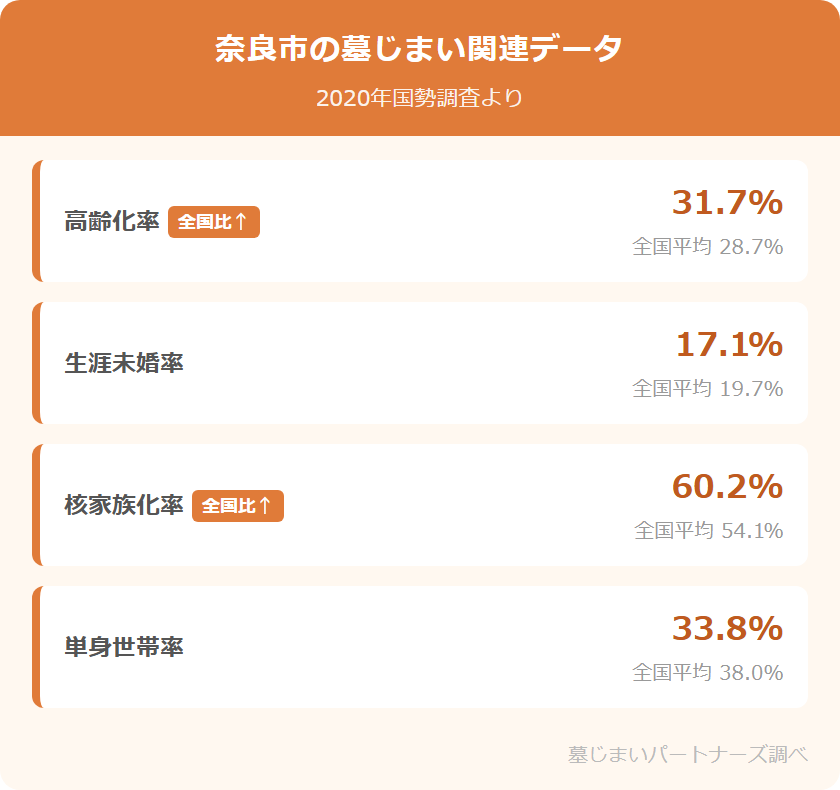Click the 核家族化率 label
The width and height of the screenshot is (840, 790).
coord(124,505)
